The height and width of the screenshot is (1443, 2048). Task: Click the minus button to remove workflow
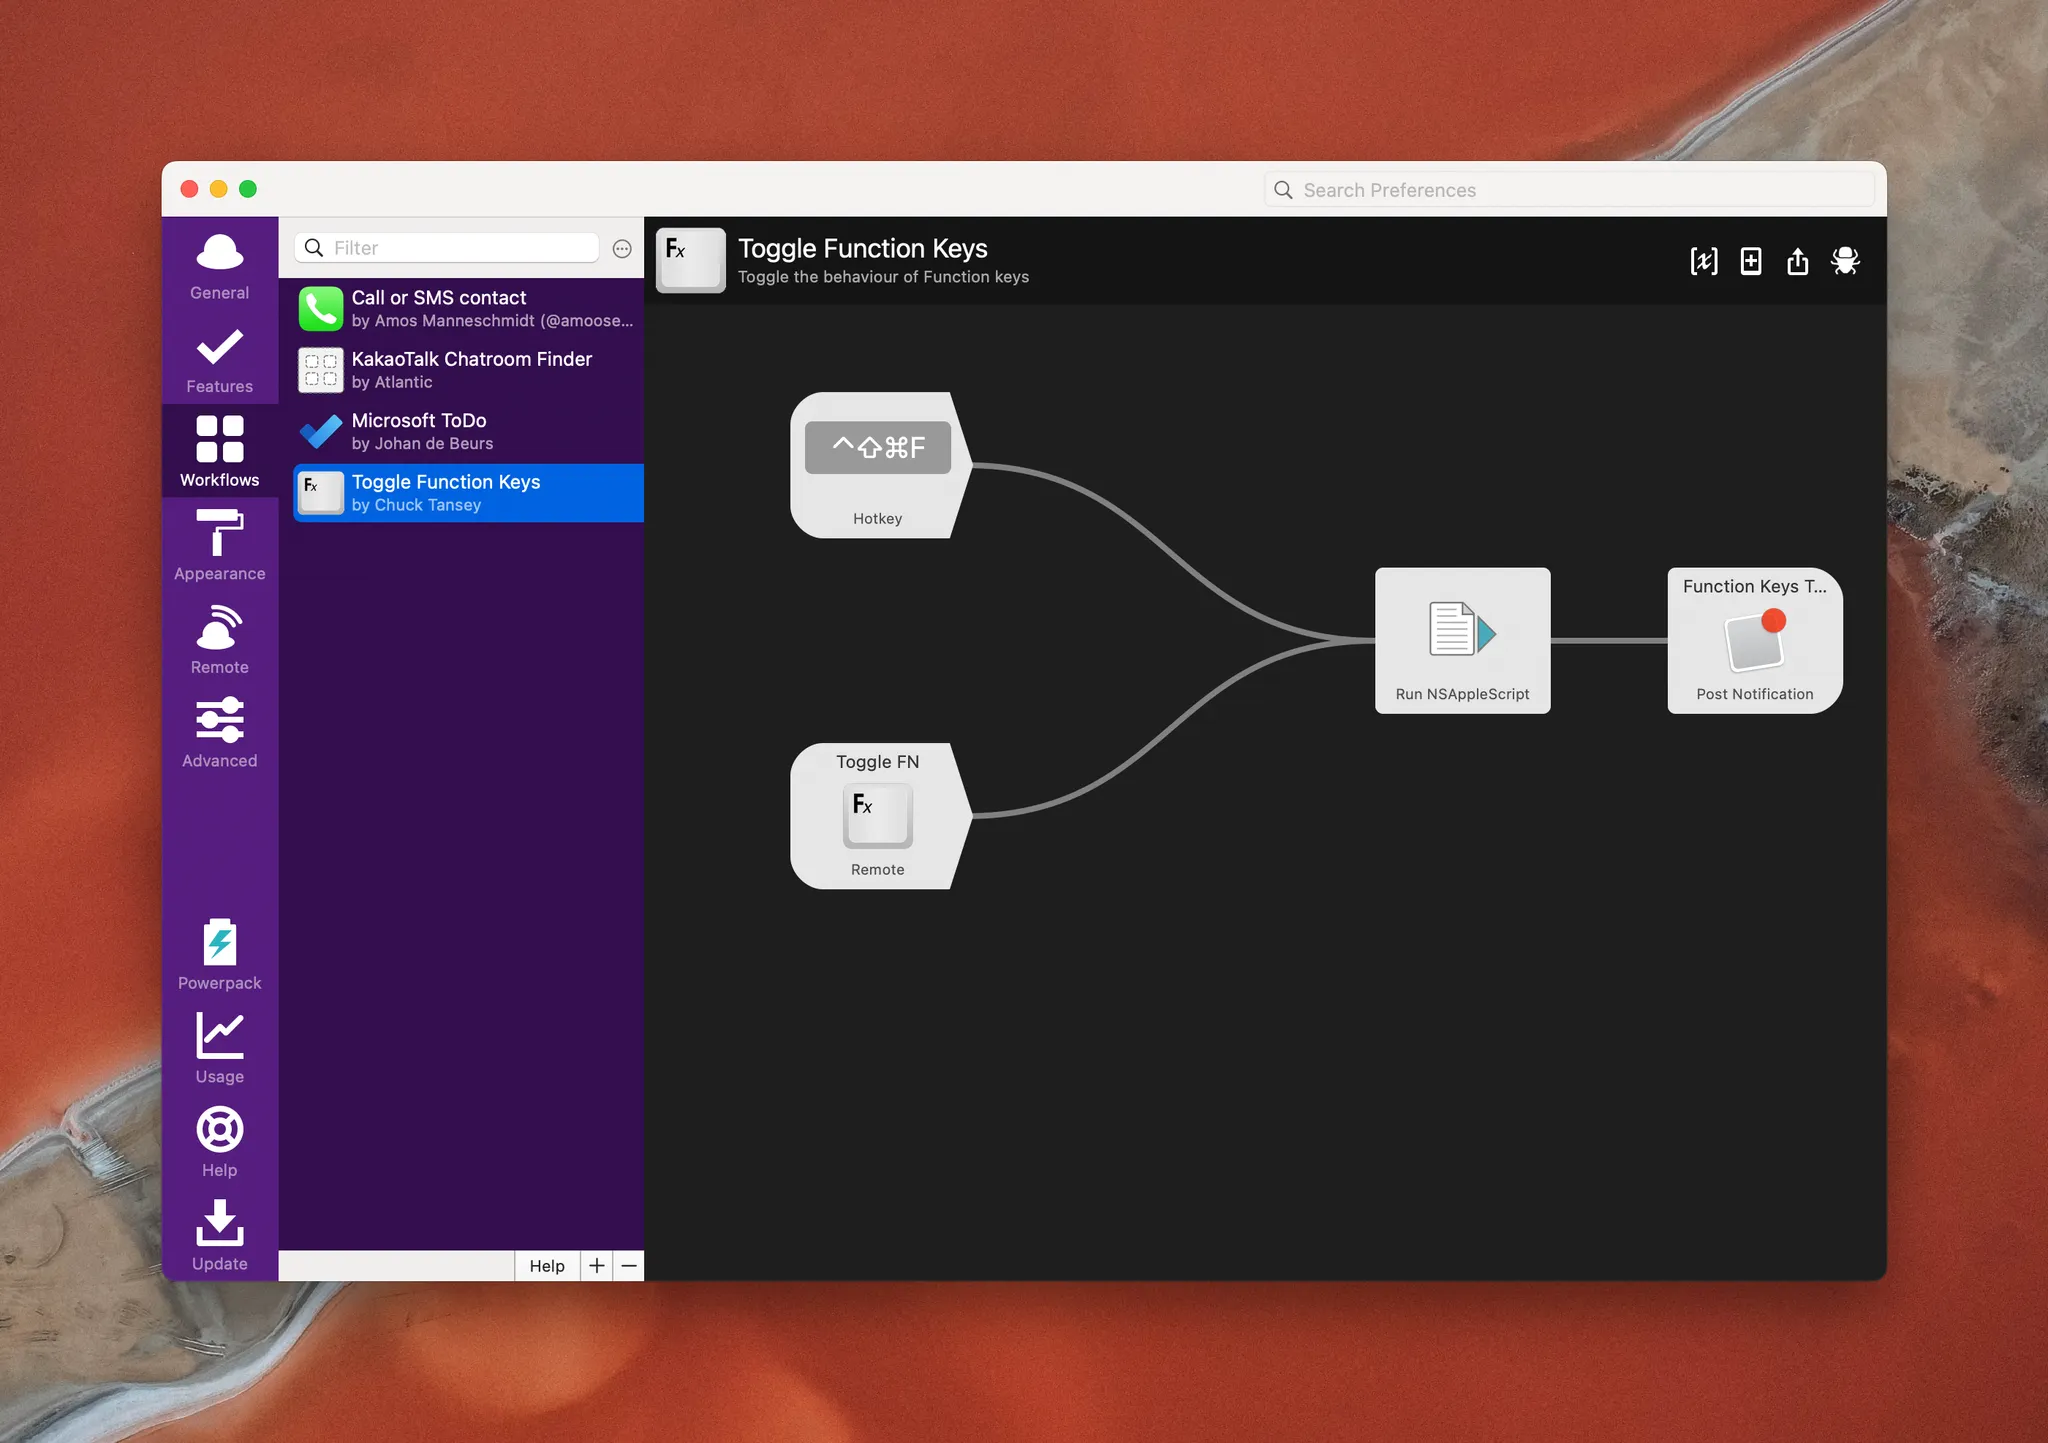629,1266
